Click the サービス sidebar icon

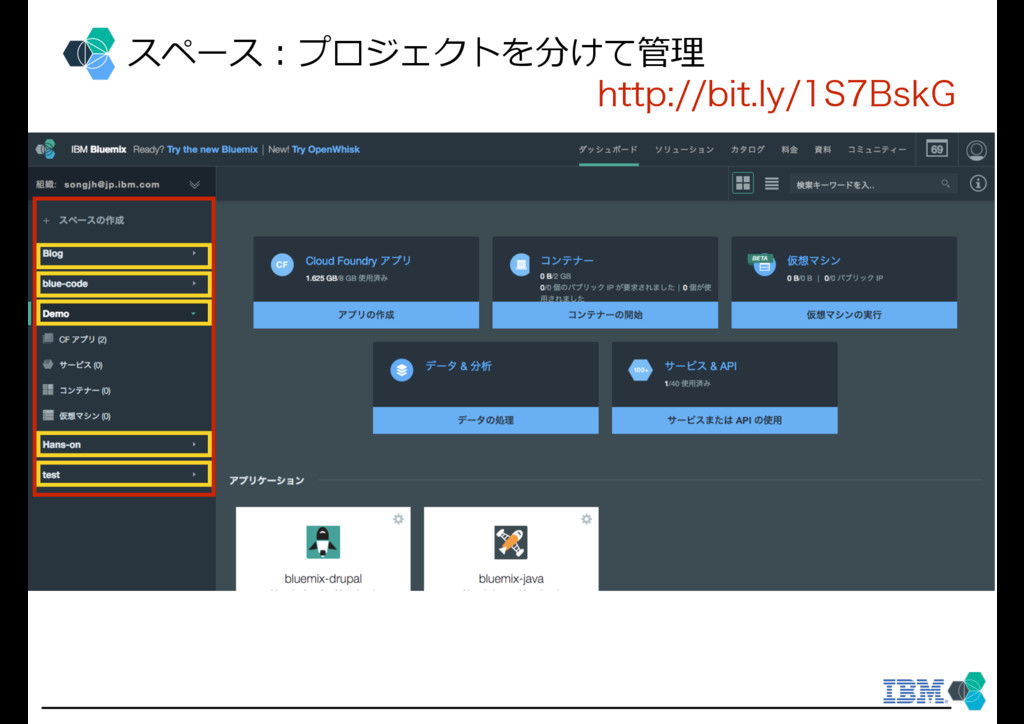coord(48,364)
